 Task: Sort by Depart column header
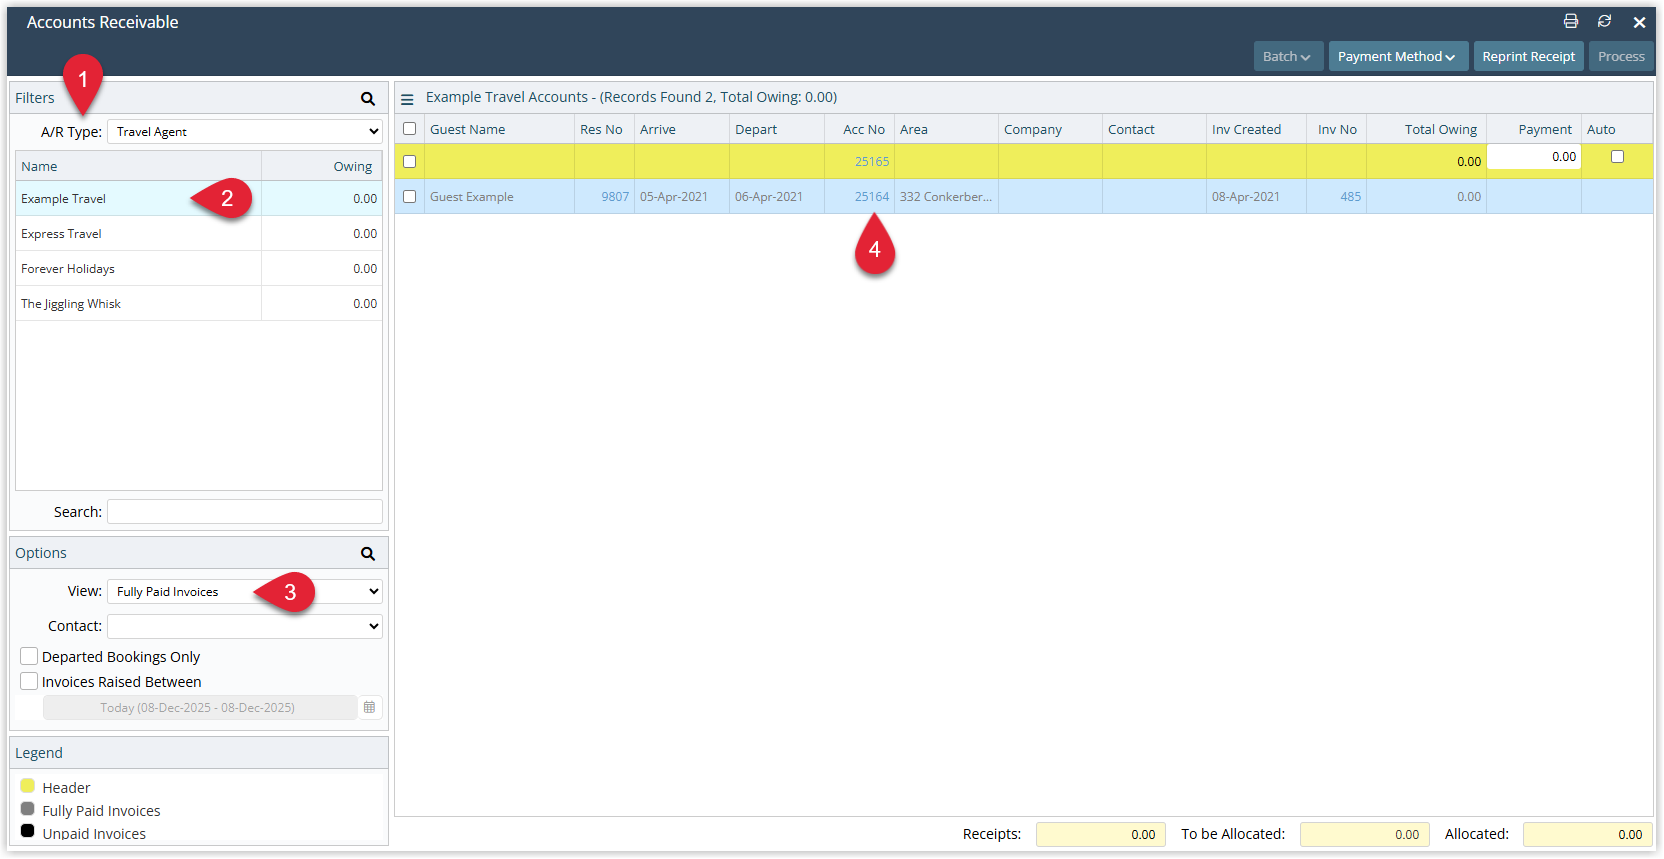777,129
